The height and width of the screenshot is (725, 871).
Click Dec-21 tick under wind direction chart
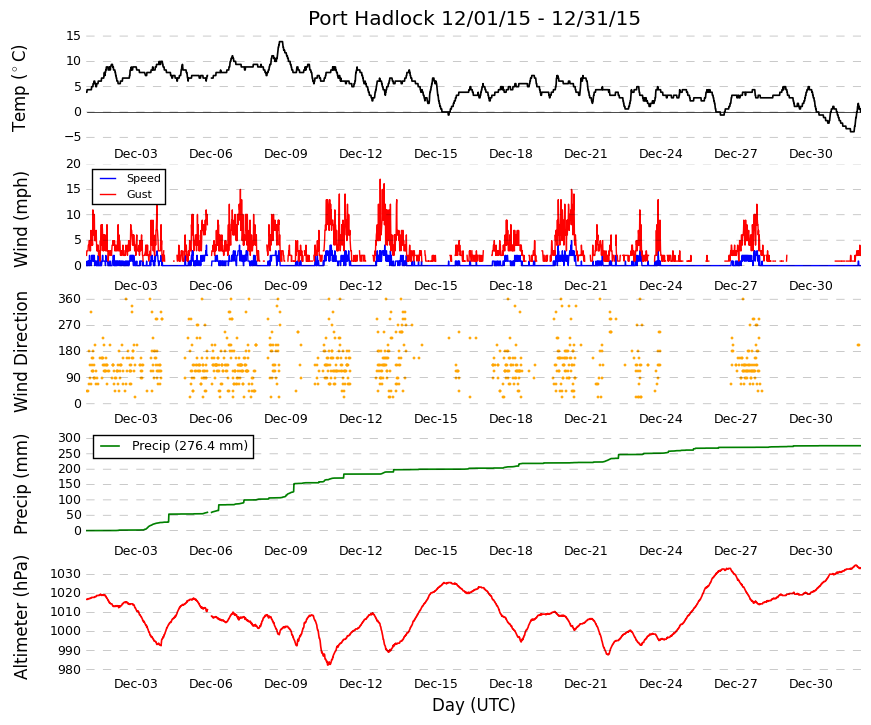pos(585,419)
